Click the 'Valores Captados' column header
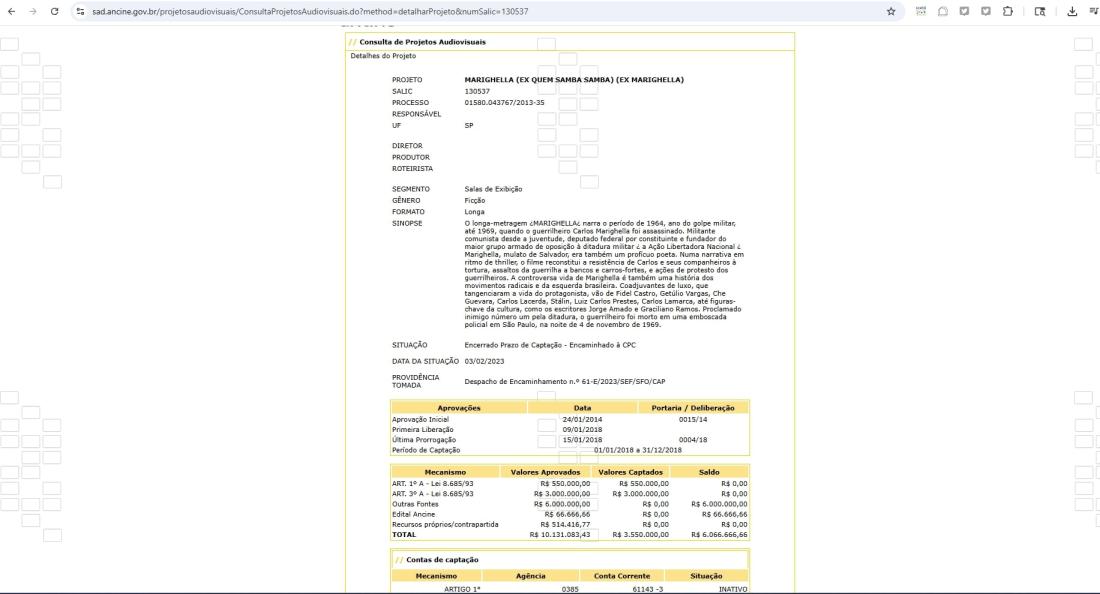This screenshot has height=594, width=1100. pyautogui.click(x=632, y=471)
